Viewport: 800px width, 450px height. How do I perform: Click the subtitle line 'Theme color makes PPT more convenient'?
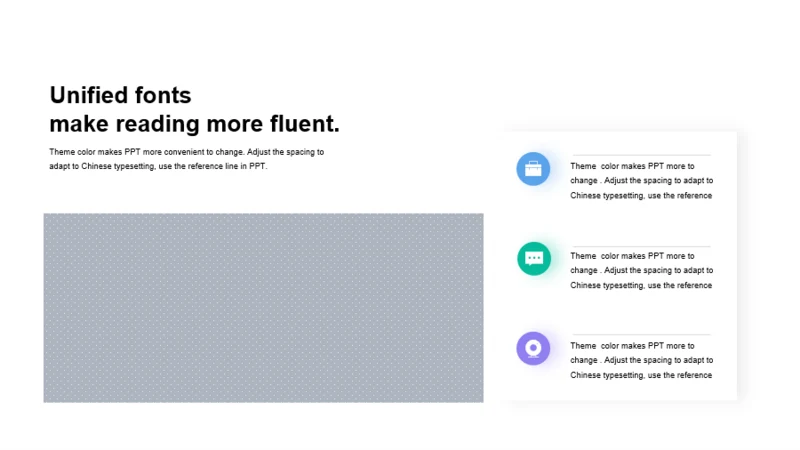(x=186, y=152)
